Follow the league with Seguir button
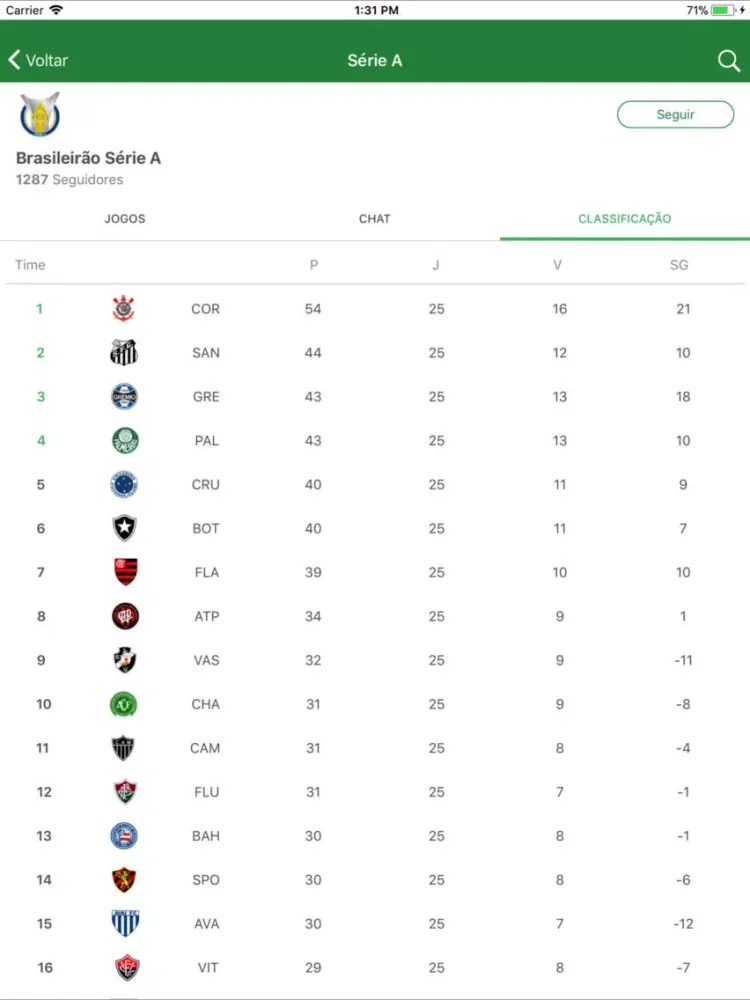Image resolution: width=750 pixels, height=1000 pixels. (x=675, y=115)
